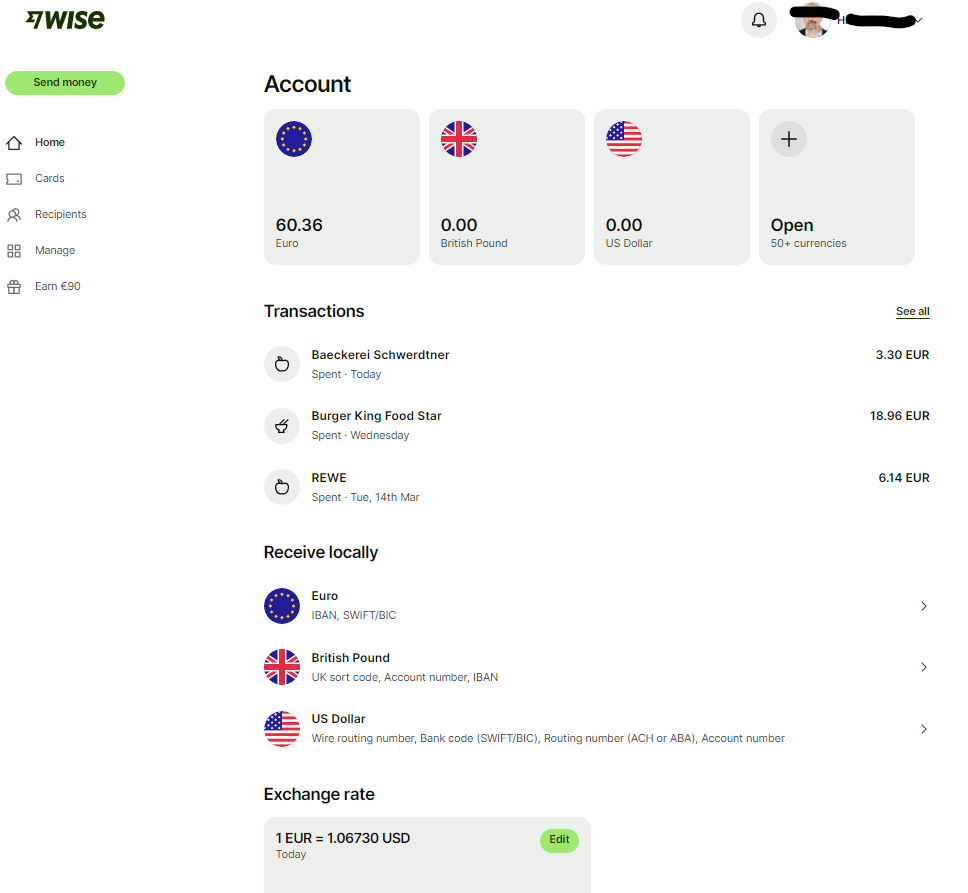Edit the exchange rate
This screenshot has height=893, width=968.
559,840
